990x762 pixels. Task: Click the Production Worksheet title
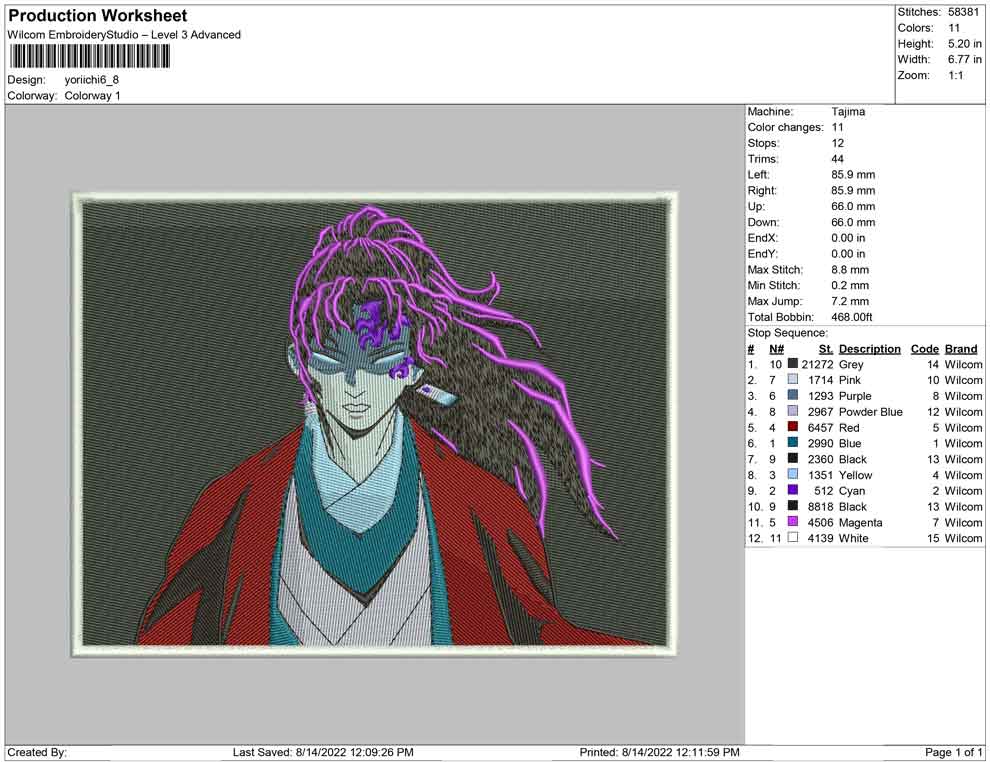[x=97, y=16]
